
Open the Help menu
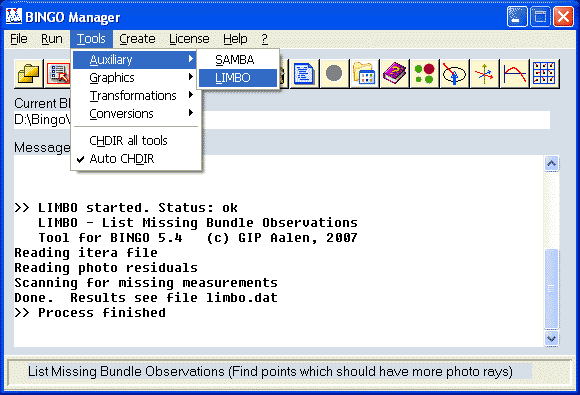point(235,39)
